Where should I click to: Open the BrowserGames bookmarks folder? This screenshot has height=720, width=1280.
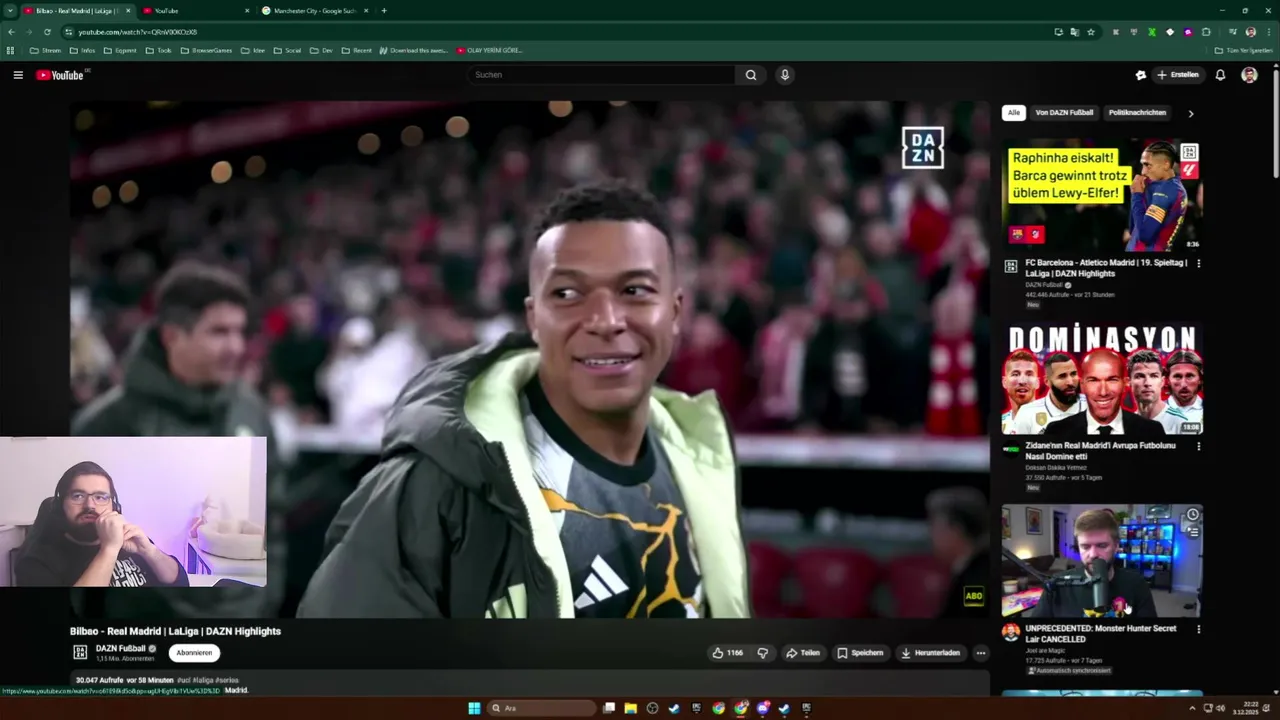coord(206,50)
